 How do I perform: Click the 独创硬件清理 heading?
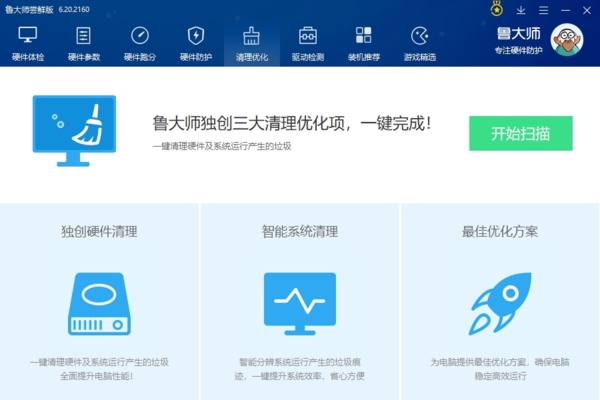point(99,232)
